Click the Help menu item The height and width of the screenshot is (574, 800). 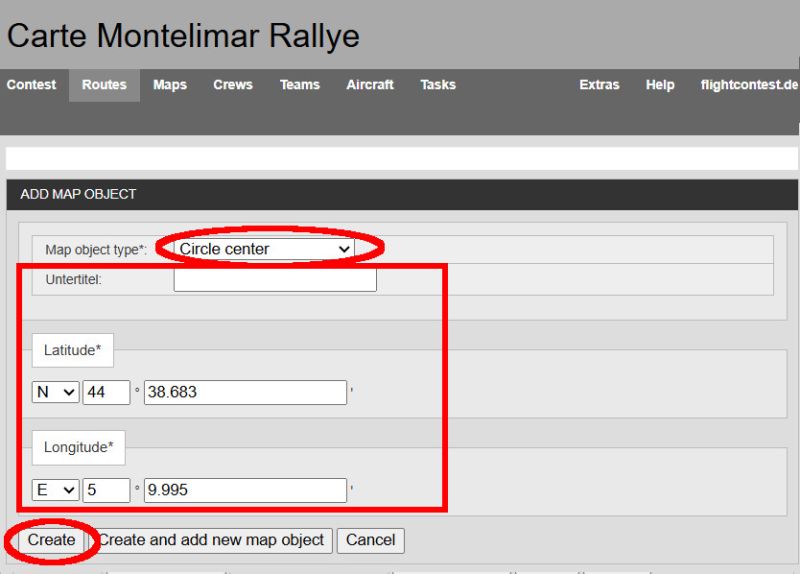coord(660,85)
